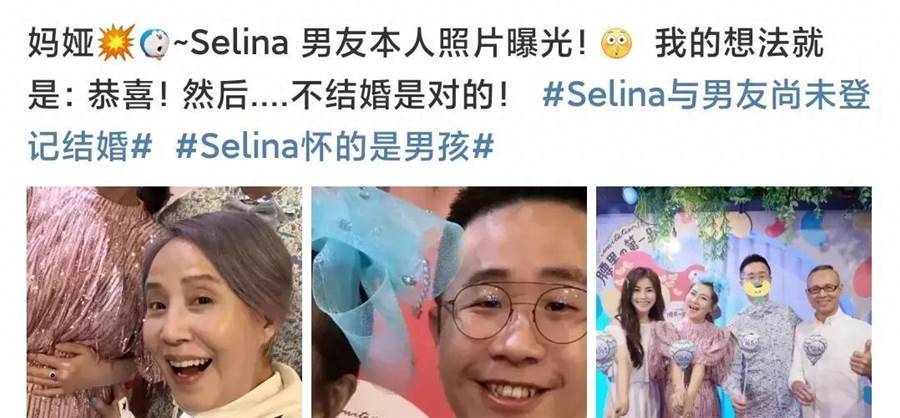Image resolution: width=900 pixels, height=418 pixels.
Task: Click the ring on the hand in first photo
Action: point(53,374)
